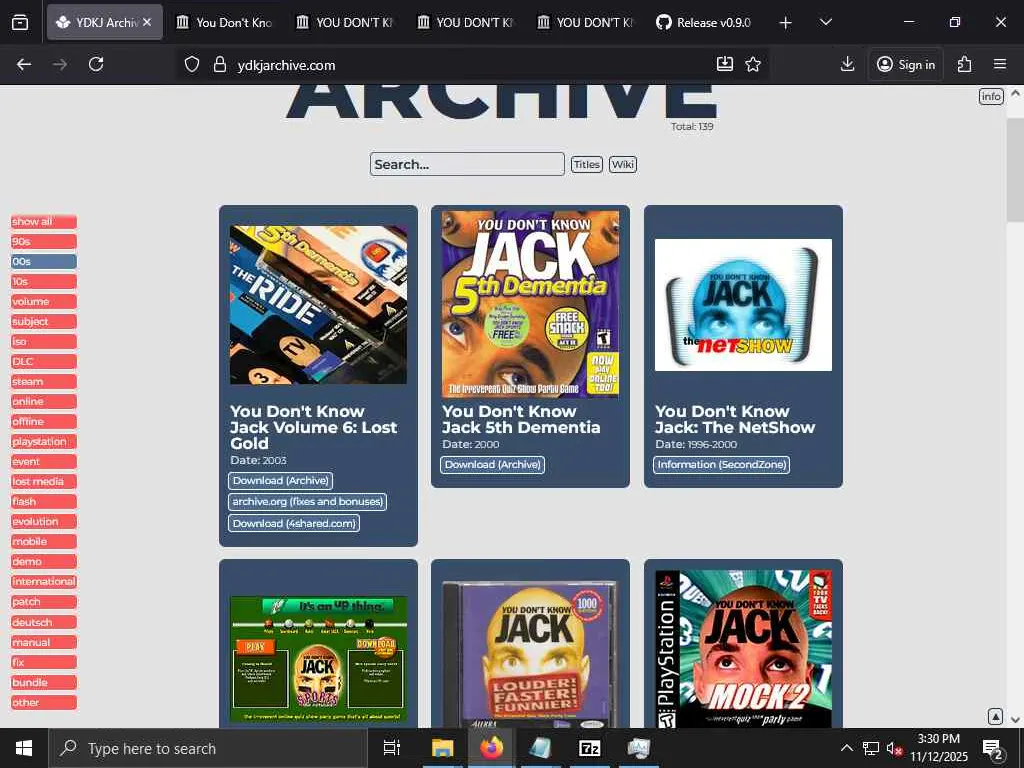This screenshot has height=768, width=1024.
Task: Open the info button at top right
Action: [x=991, y=97]
